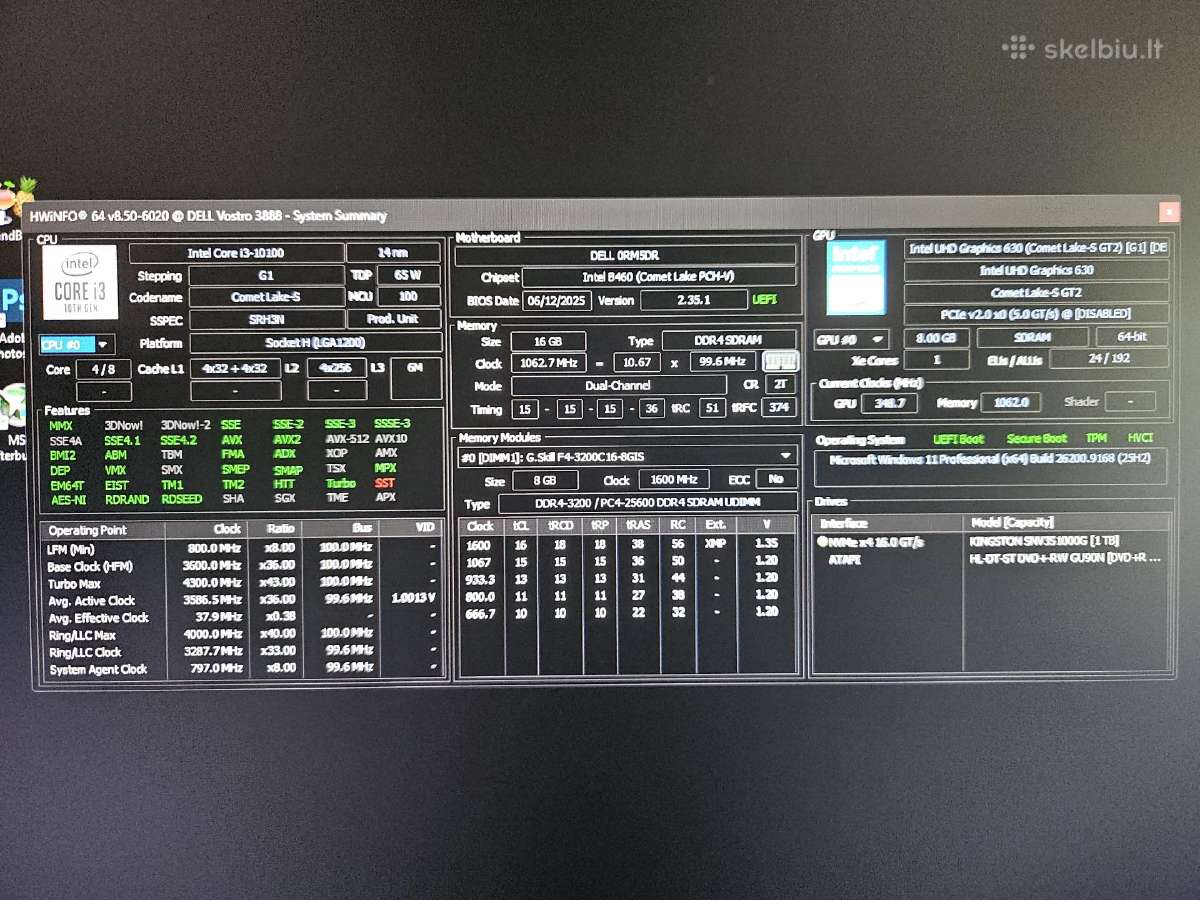Image resolution: width=1200 pixels, height=900 pixels.
Task: Click the Socket H (LGA1200) platform field
Action: click(x=315, y=342)
